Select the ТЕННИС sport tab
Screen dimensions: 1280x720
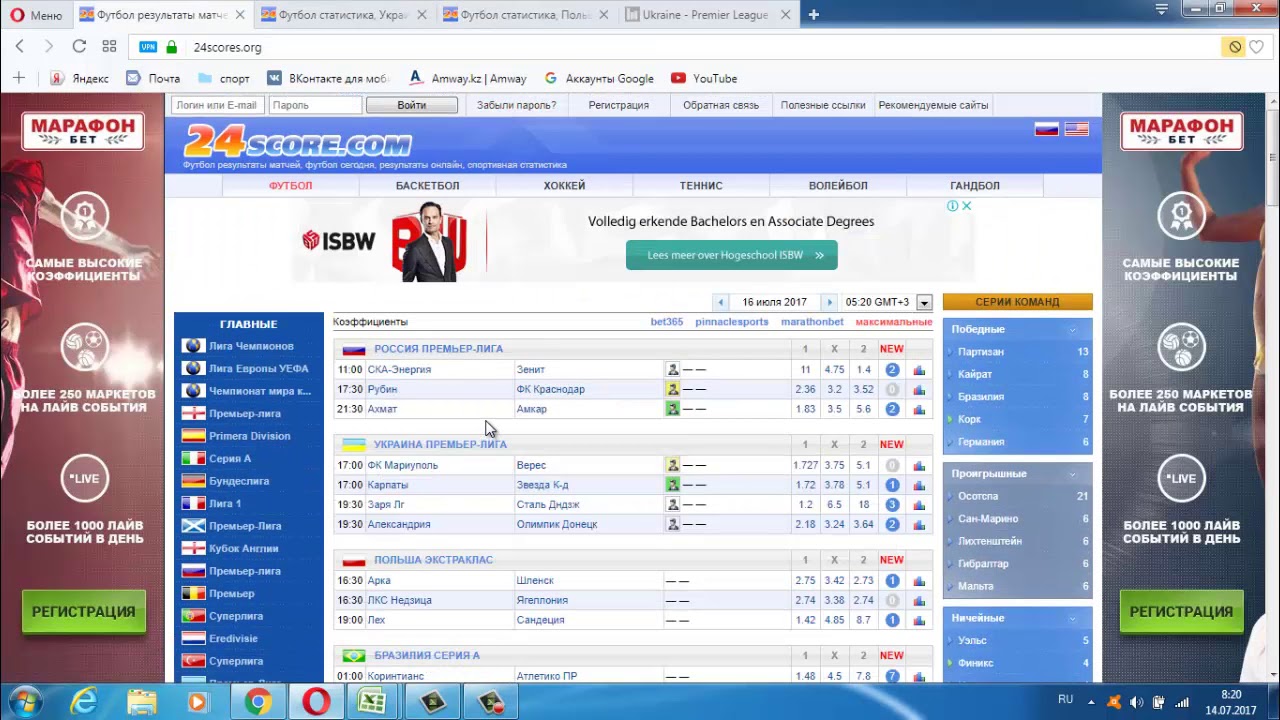tap(701, 185)
